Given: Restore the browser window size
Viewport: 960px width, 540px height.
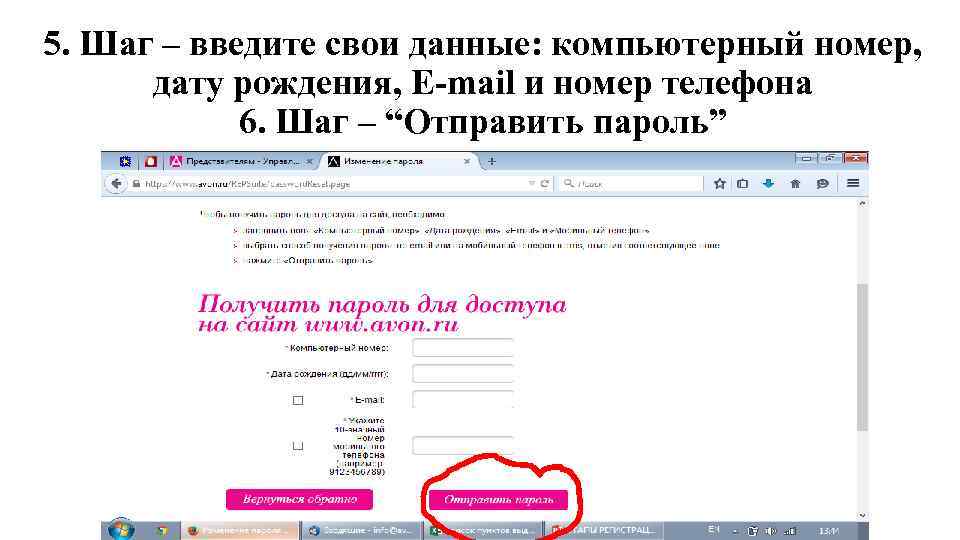Looking at the screenshot, I should click(830, 158).
